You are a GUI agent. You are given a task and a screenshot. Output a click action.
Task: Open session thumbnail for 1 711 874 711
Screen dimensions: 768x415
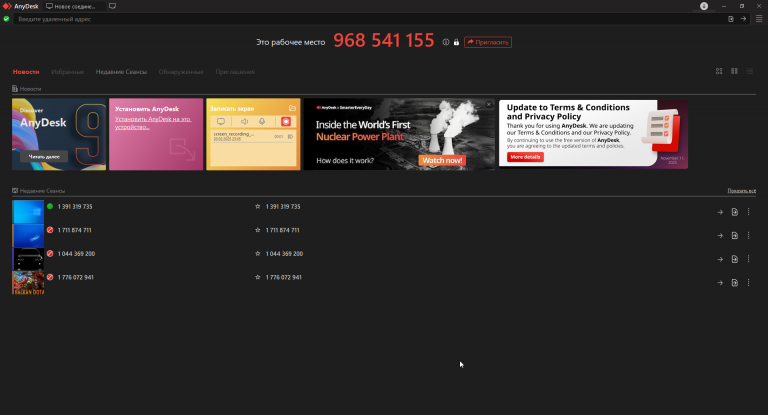[x=28, y=235]
